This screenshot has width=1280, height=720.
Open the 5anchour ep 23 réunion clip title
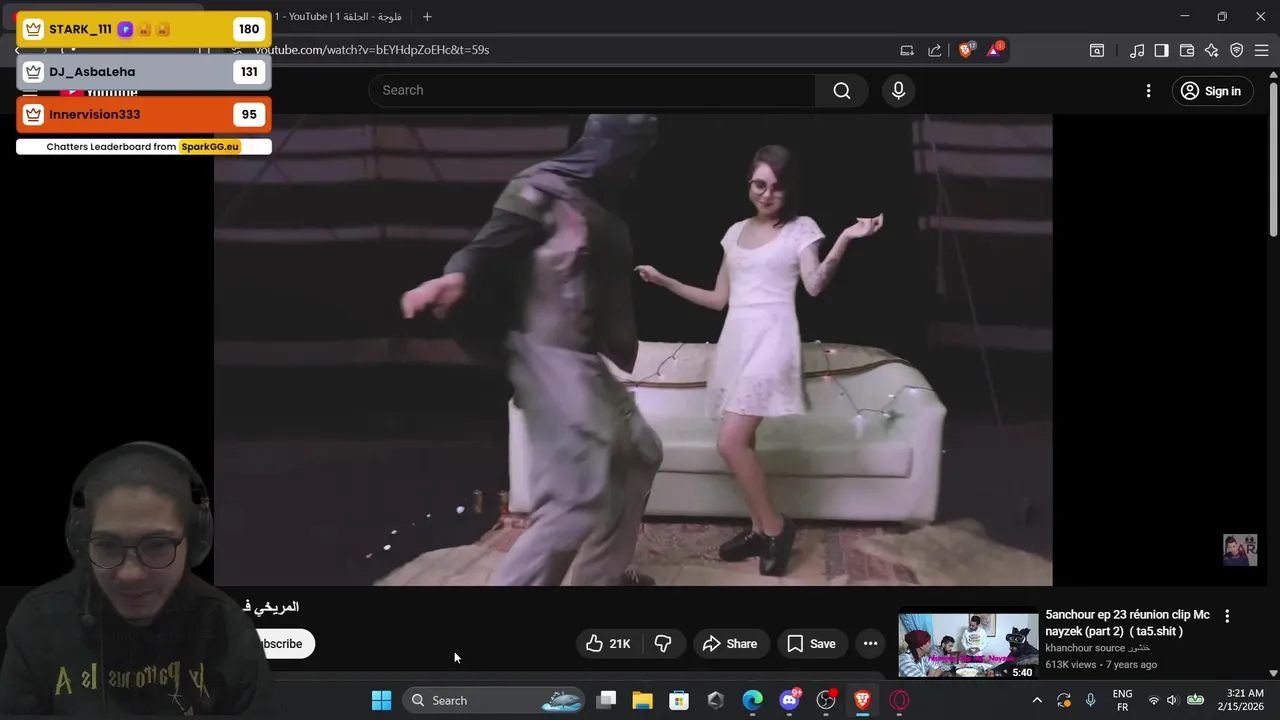pos(1127,623)
